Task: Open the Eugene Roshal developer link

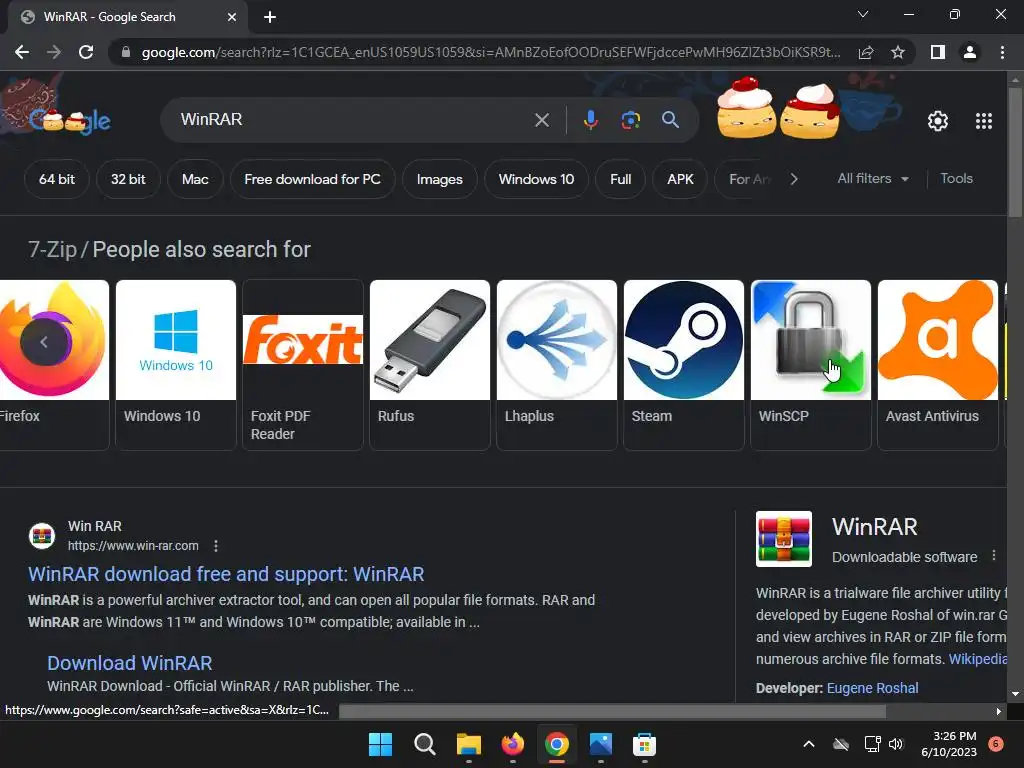Action: coord(872,688)
